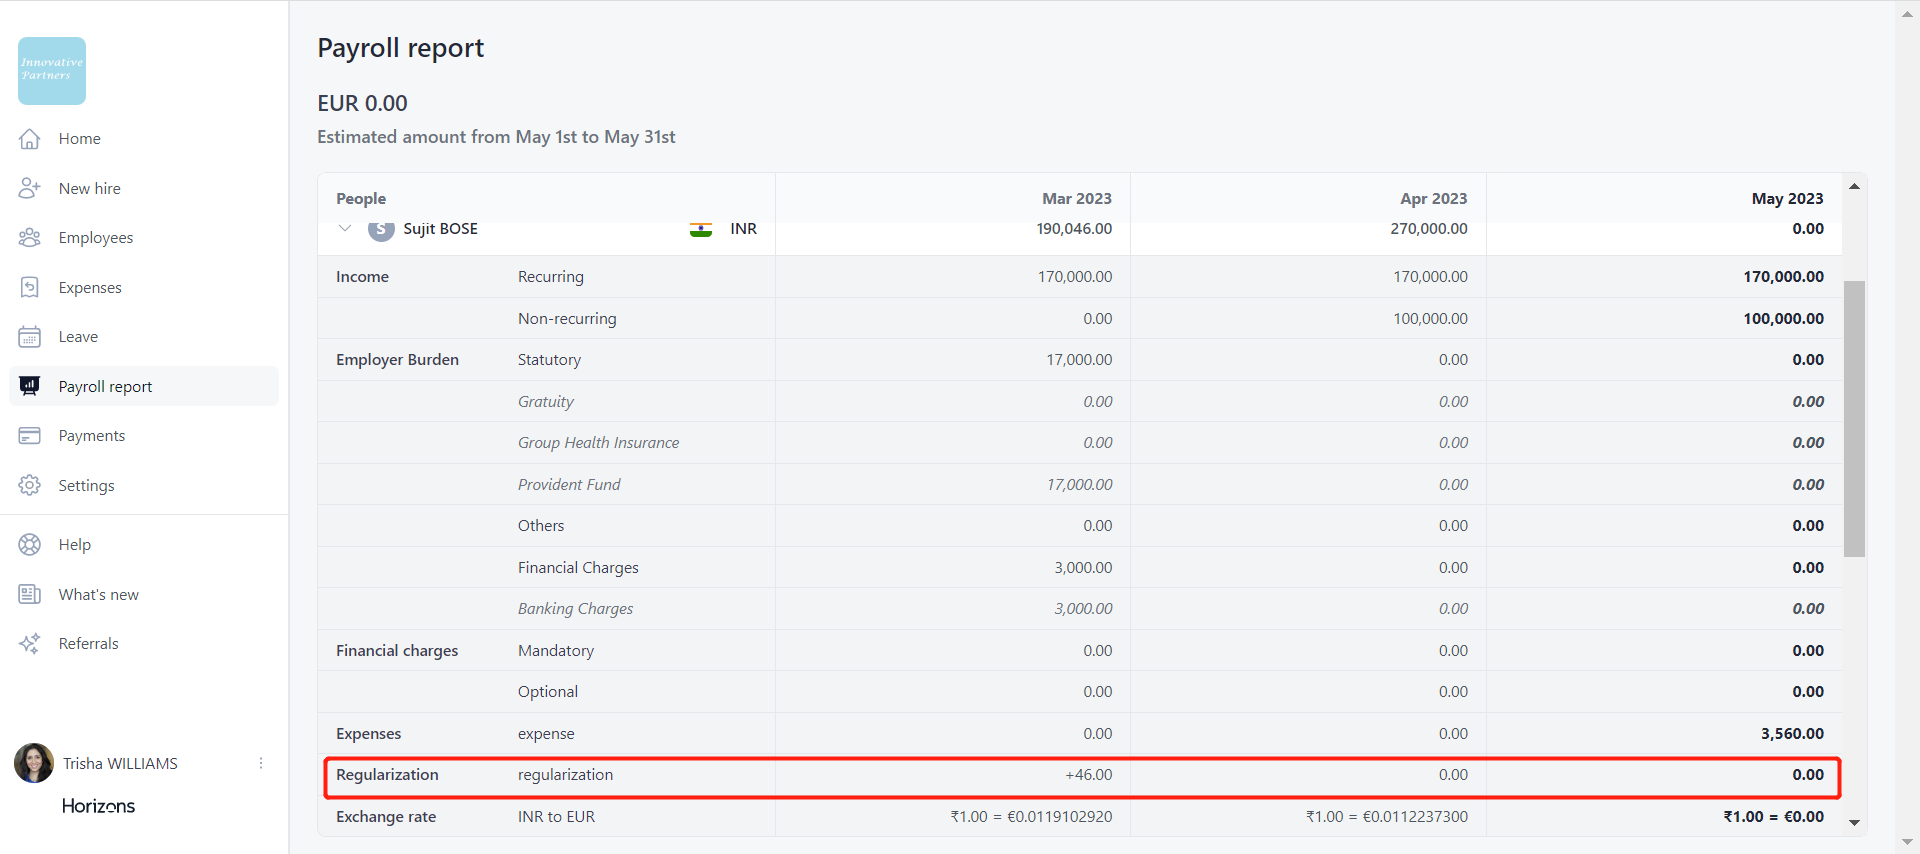This screenshot has height=854, width=1920.
Task: Click the Referrals sparkle icon
Action: (x=30, y=644)
